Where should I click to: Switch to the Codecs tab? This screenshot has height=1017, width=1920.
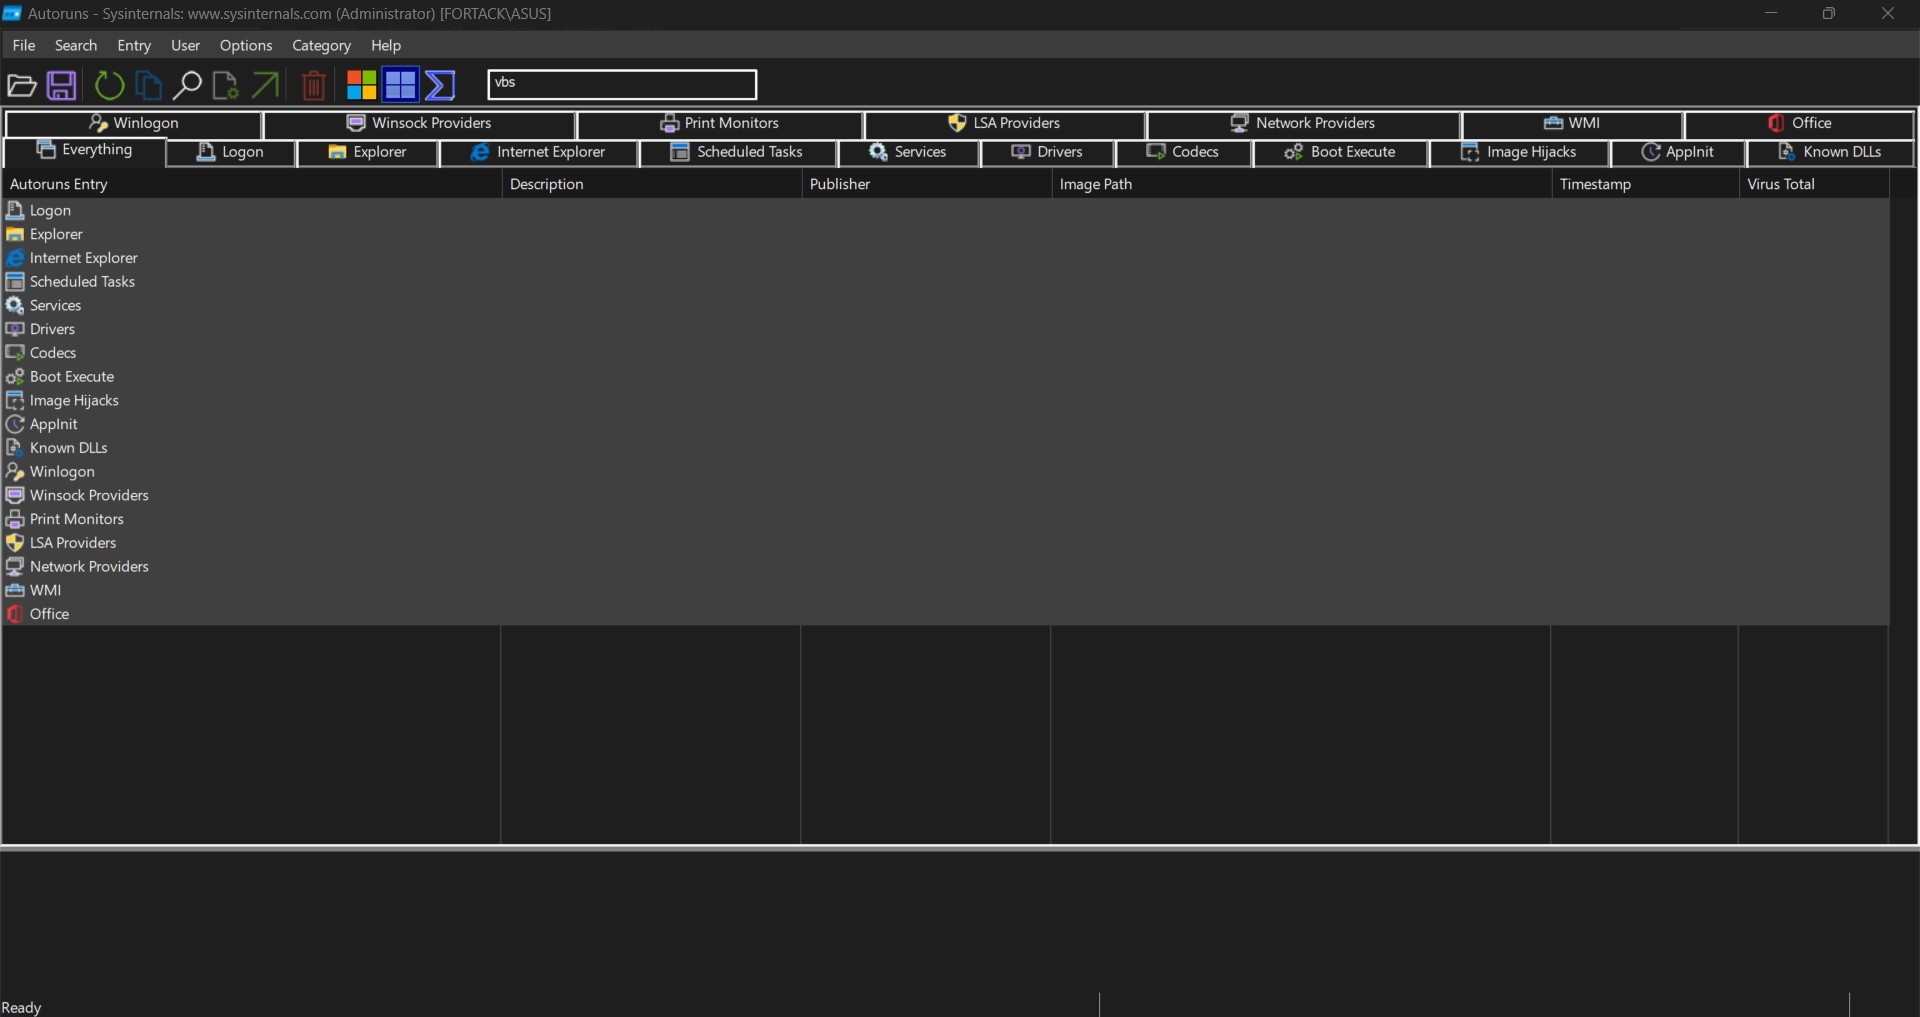click(1184, 152)
